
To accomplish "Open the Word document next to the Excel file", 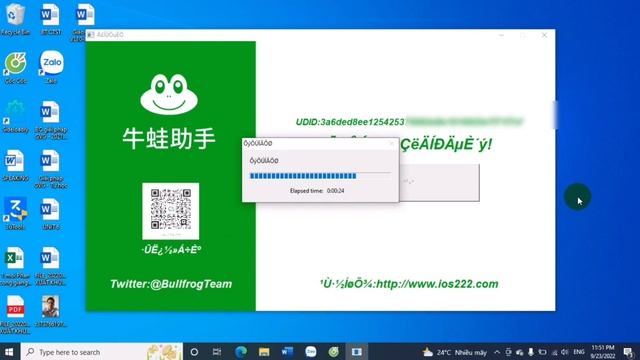I will [51, 266].
